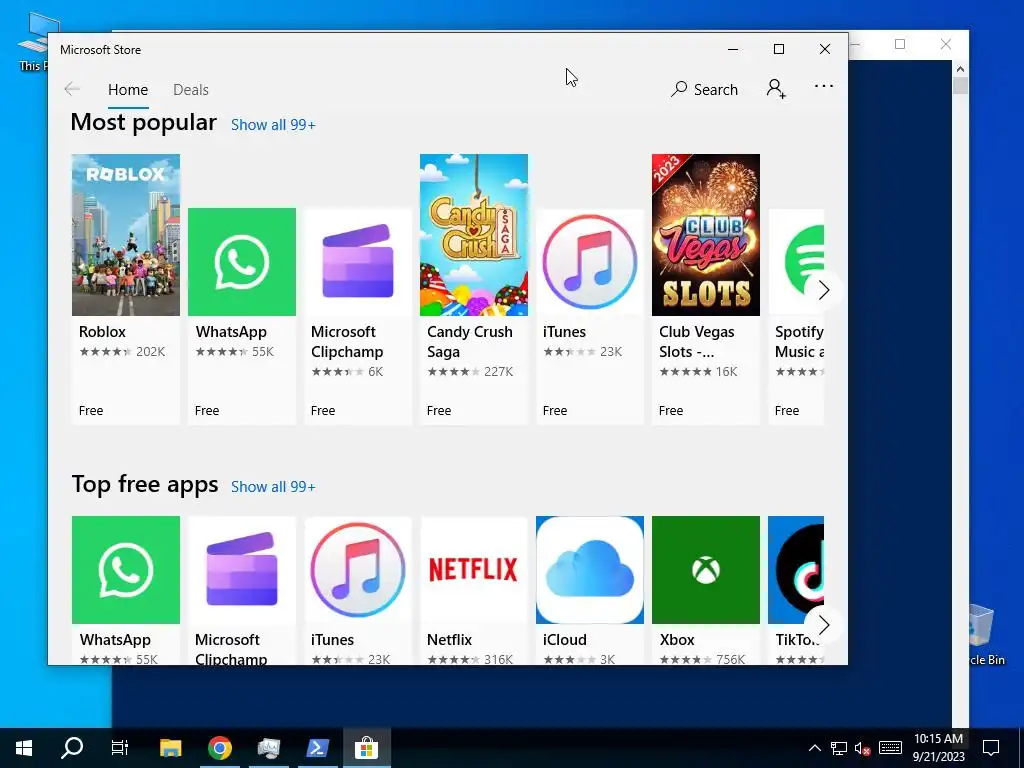
Task: Open Microsoft Clipchamp in Most popular row
Action: (x=358, y=316)
